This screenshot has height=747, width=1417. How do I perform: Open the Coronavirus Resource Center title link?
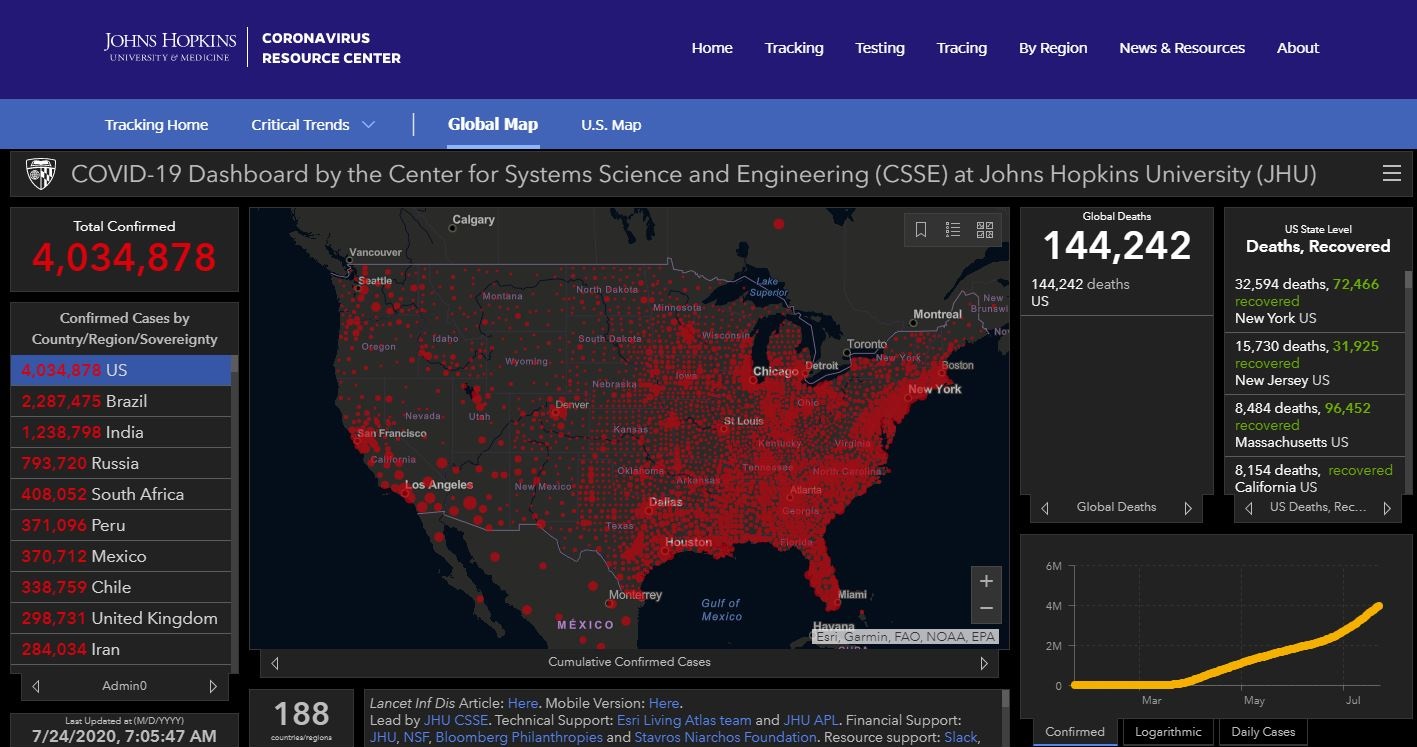pyautogui.click(x=331, y=48)
